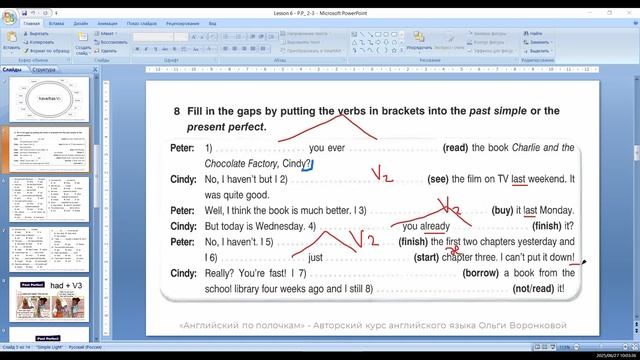Show the Слайды pane tab
This screenshot has height=360, width=640.
click(x=13, y=70)
